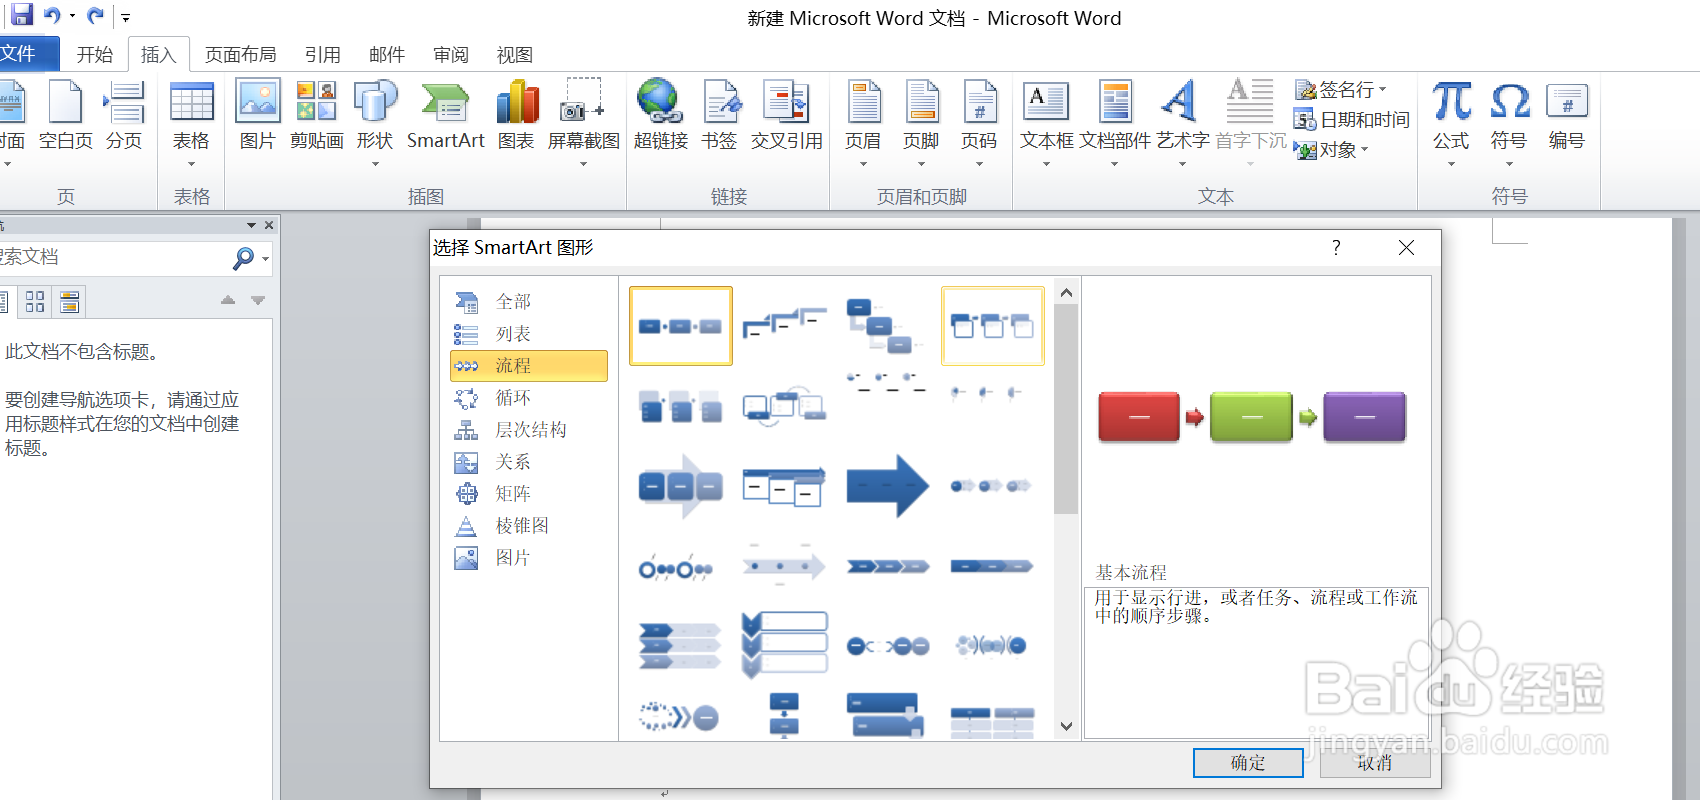Insert a Chart (图表)
The height and width of the screenshot is (800, 1700).
click(516, 116)
